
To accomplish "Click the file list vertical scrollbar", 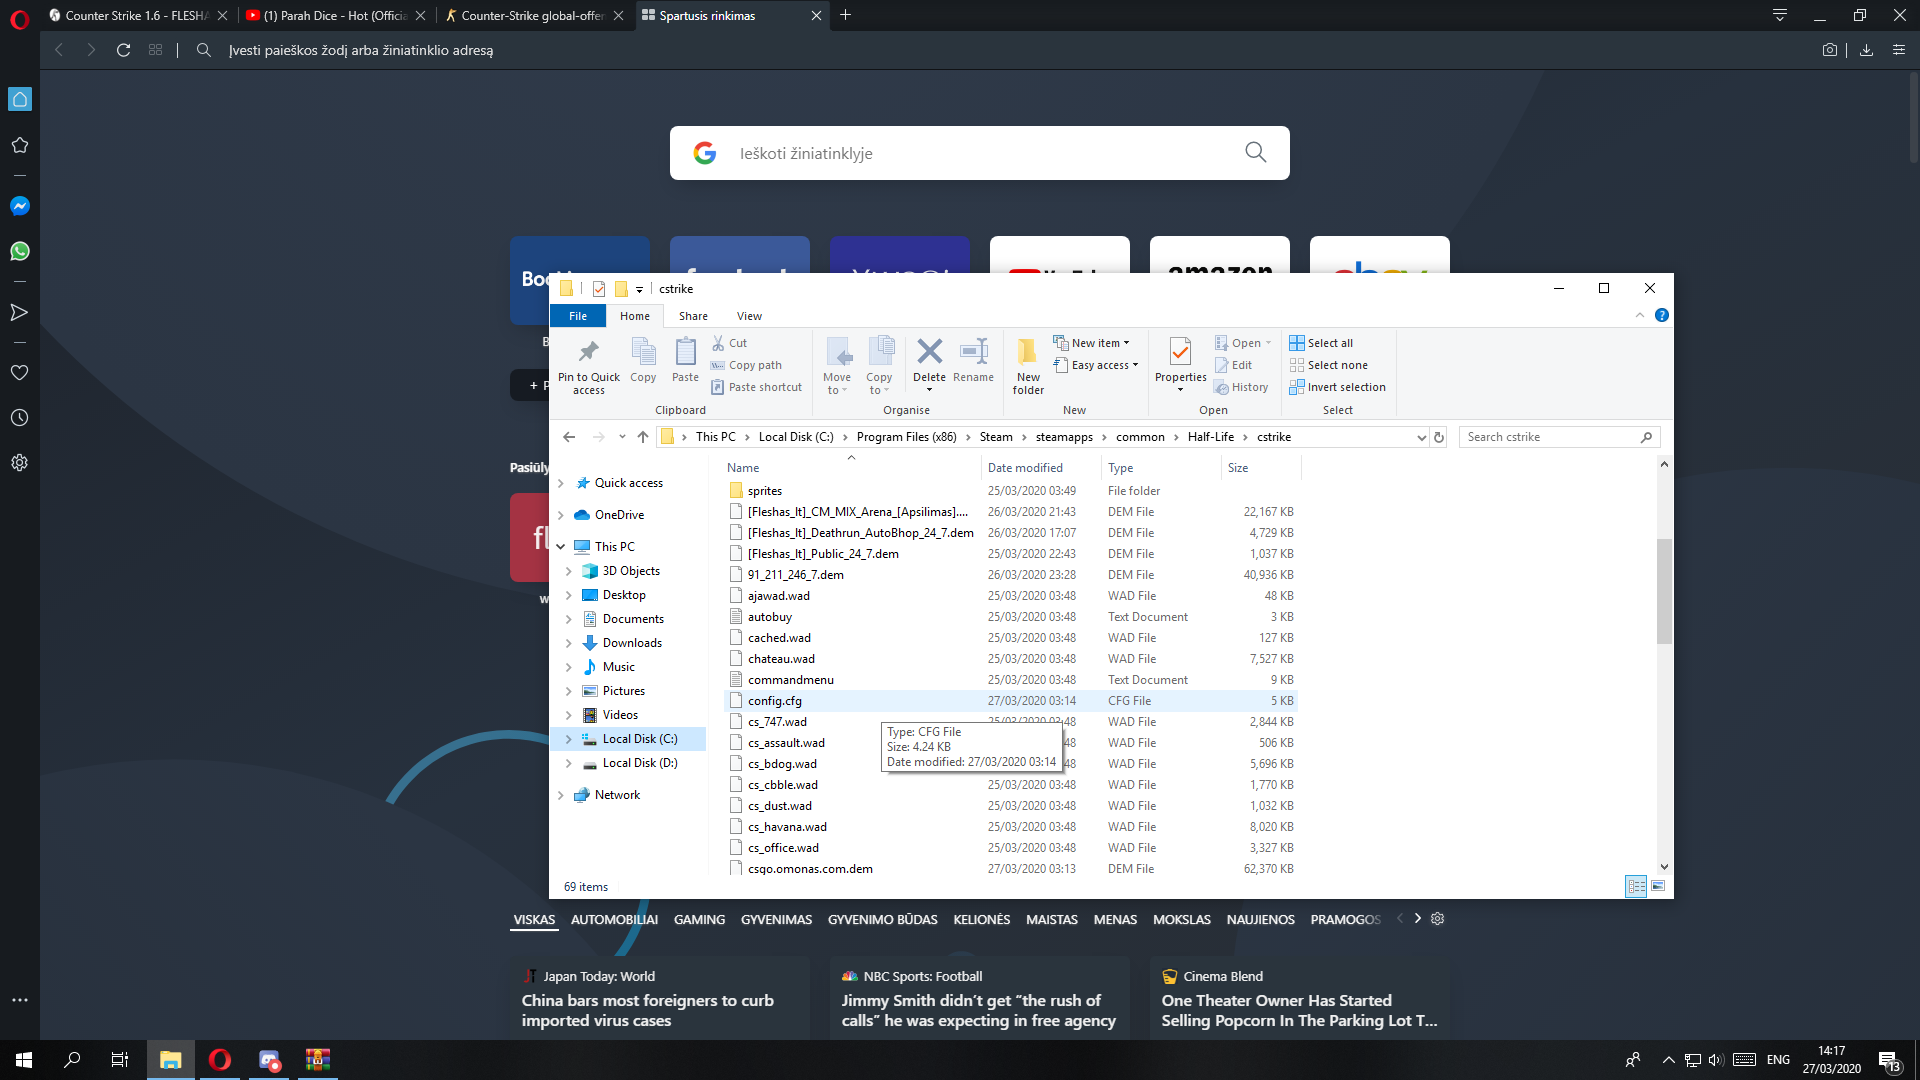I will (1664, 591).
